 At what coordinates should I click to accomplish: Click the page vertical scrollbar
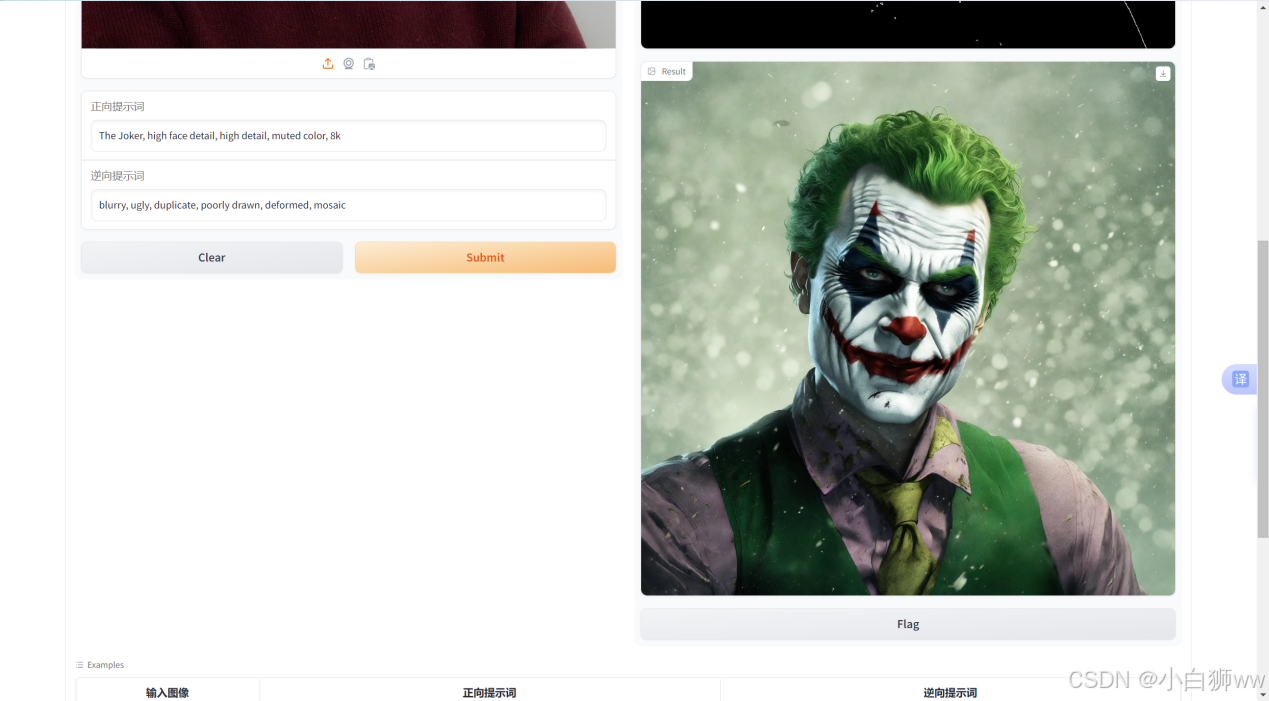pos(1263,390)
